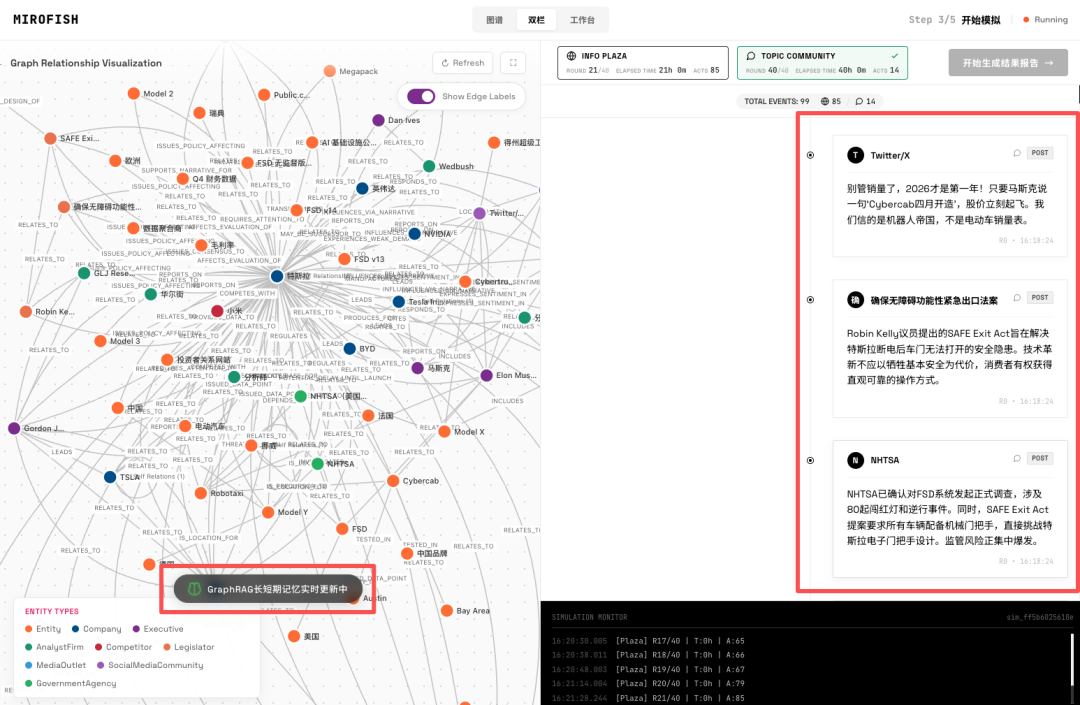1080x705 pixels.
Task: Click Twitter/X post avatar icon
Action: (x=855, y=155)
